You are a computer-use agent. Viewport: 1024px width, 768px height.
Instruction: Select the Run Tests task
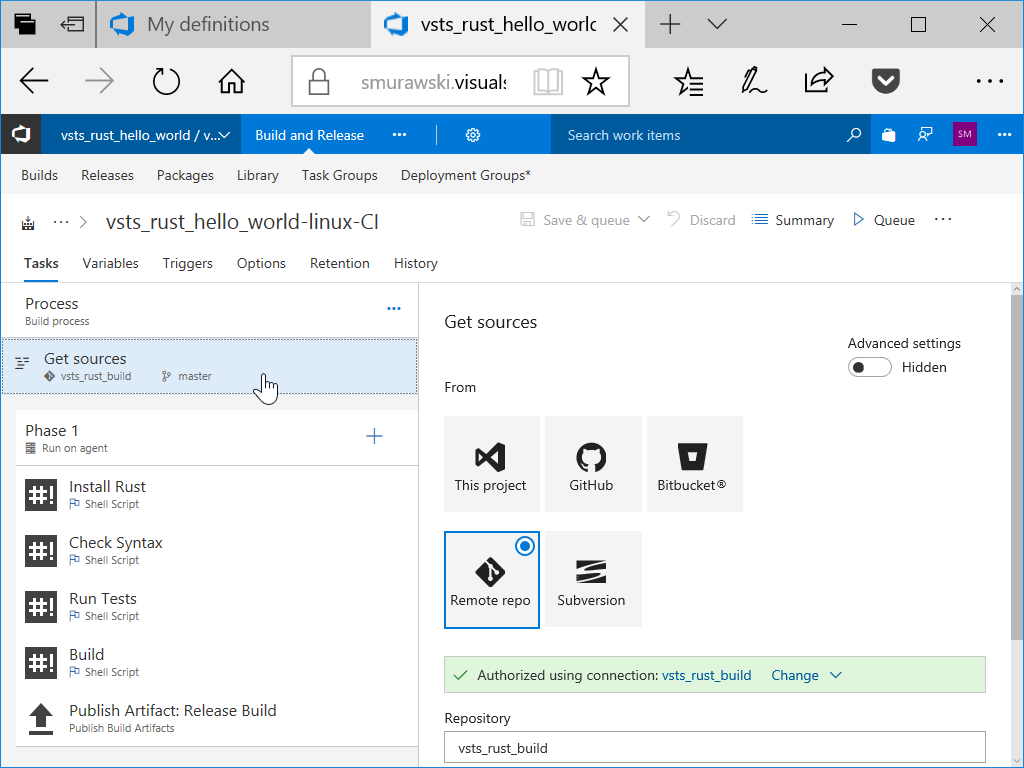click(216, 607)
